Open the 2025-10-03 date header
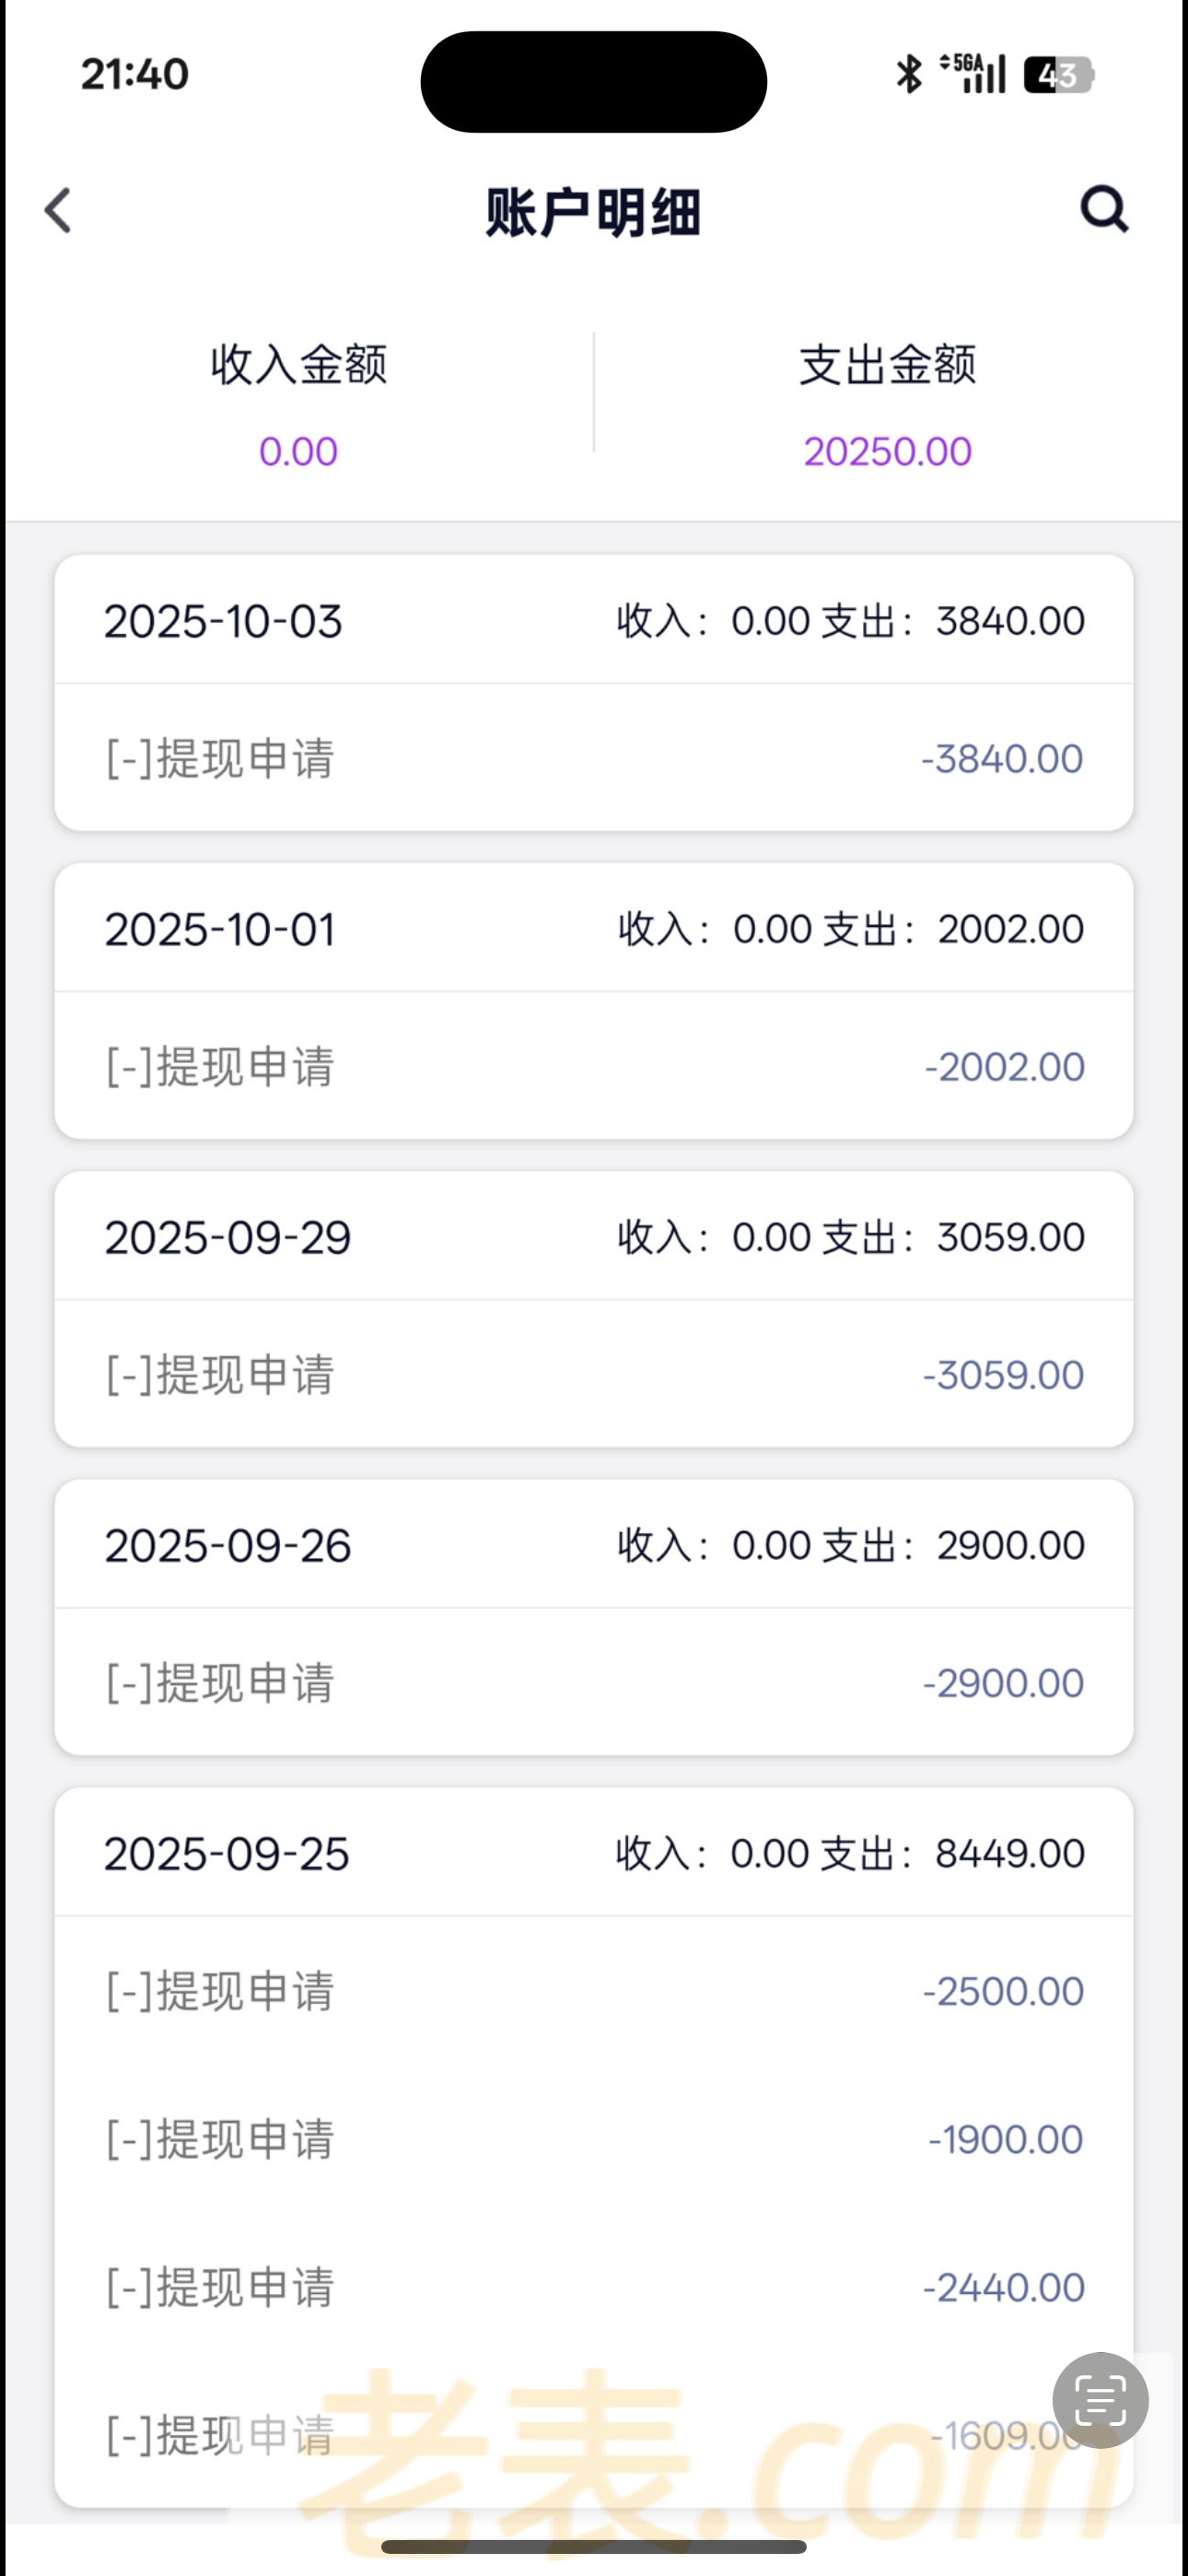1188x2576 pixels. (x=223, y=621)
